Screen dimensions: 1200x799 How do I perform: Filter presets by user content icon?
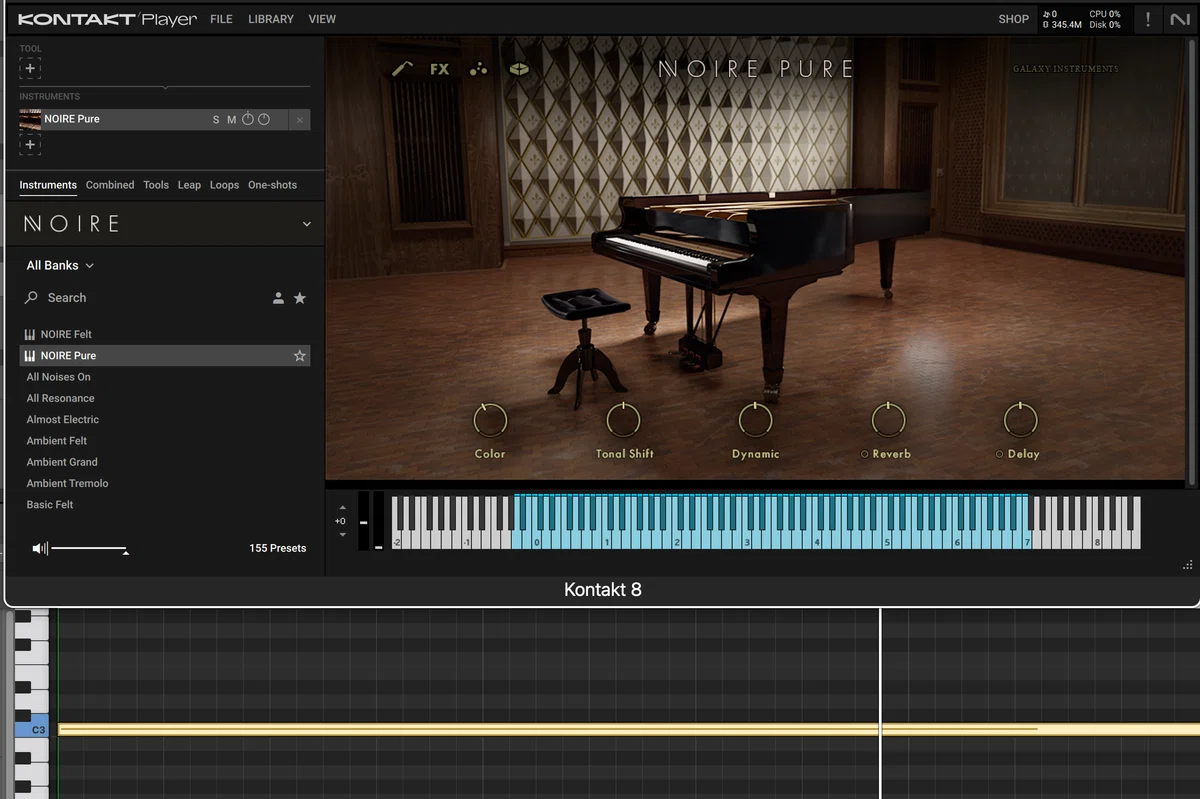pyautogui.click(x=278, y=298)
